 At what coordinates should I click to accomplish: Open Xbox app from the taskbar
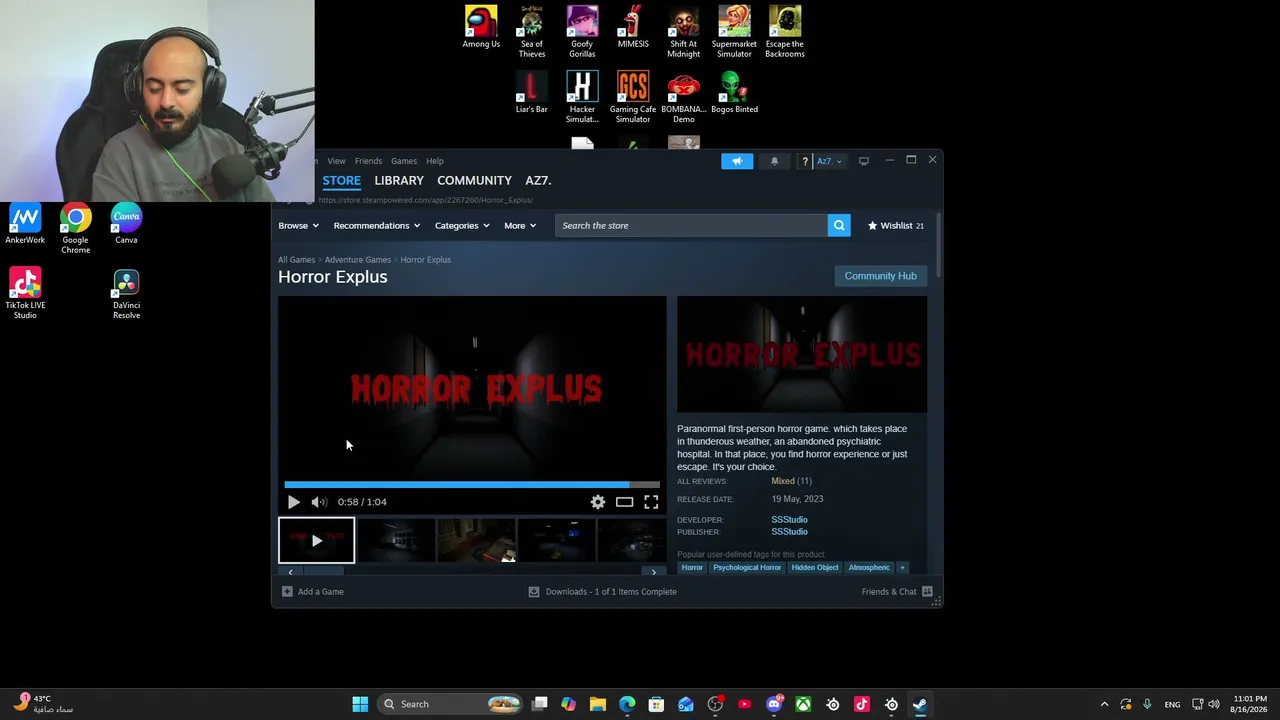(803, 704)
